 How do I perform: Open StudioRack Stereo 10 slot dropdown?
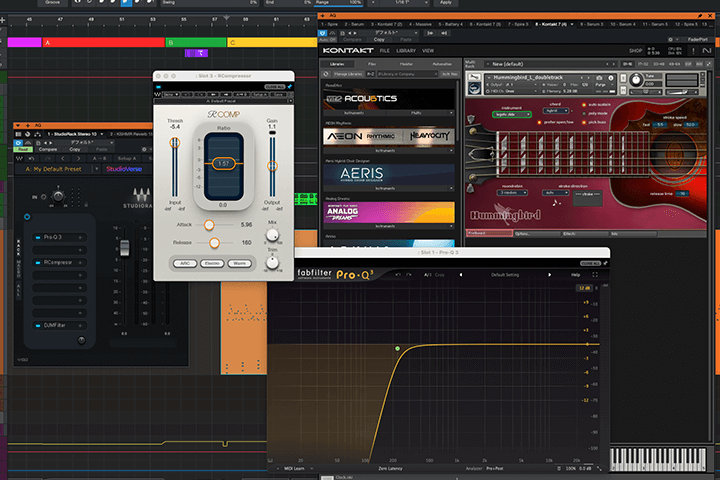(x=101, y=134)
